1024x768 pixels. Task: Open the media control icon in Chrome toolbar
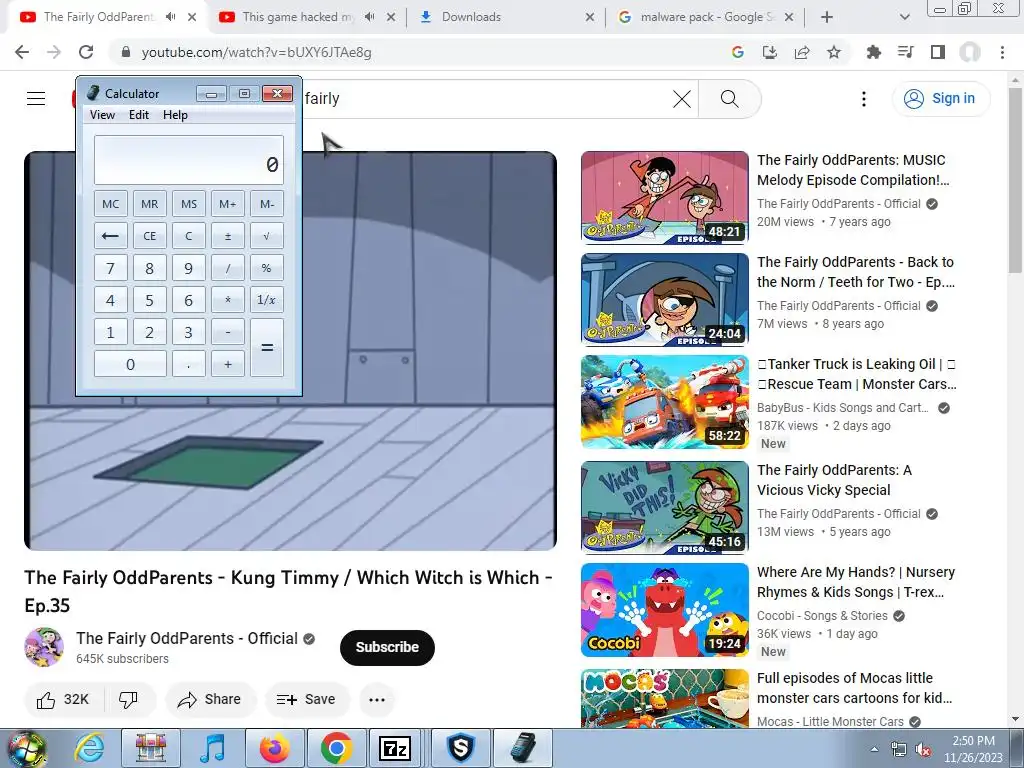(906, 52)
